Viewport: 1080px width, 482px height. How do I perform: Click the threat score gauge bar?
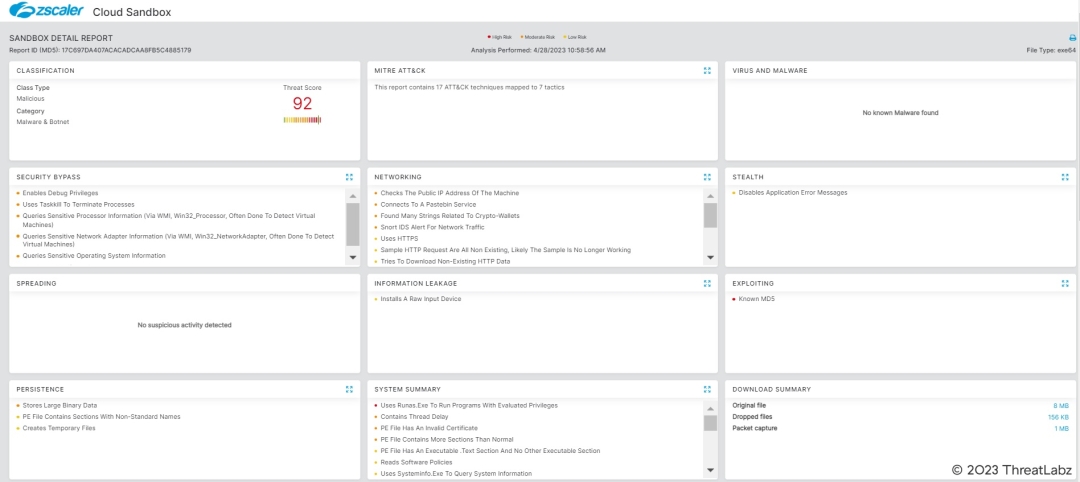pyautogui.click(x=302, y=120)
